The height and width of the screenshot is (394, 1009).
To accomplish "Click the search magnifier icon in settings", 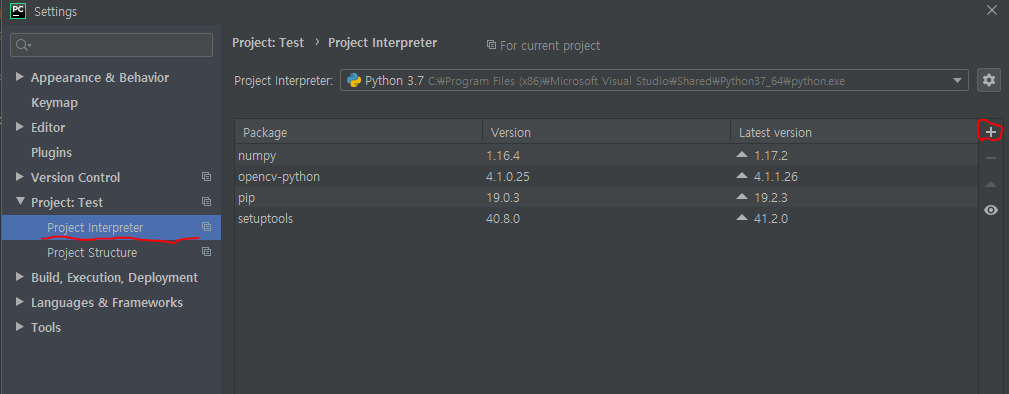I will point(23,45).
